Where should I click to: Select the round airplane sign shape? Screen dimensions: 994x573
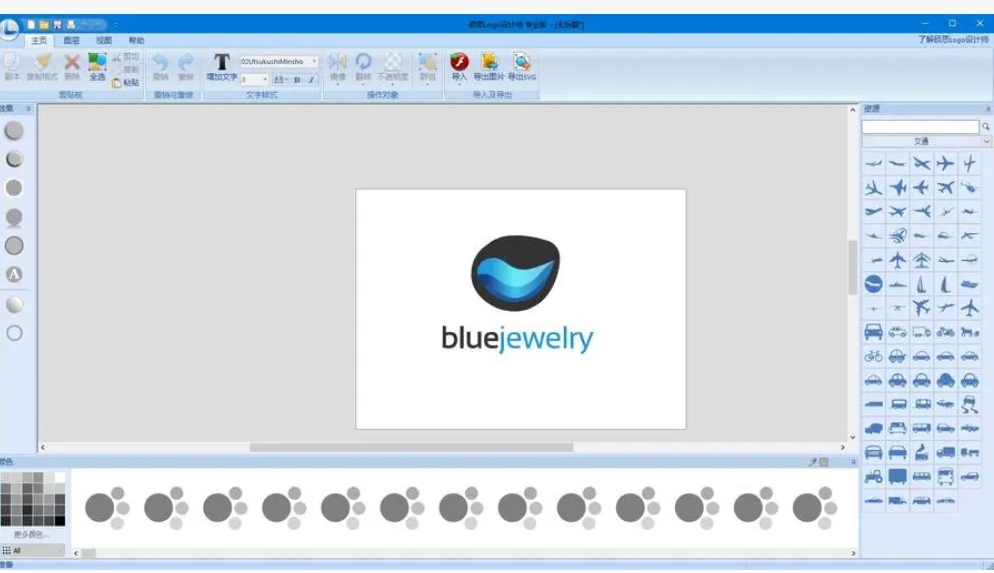[874, 284]
